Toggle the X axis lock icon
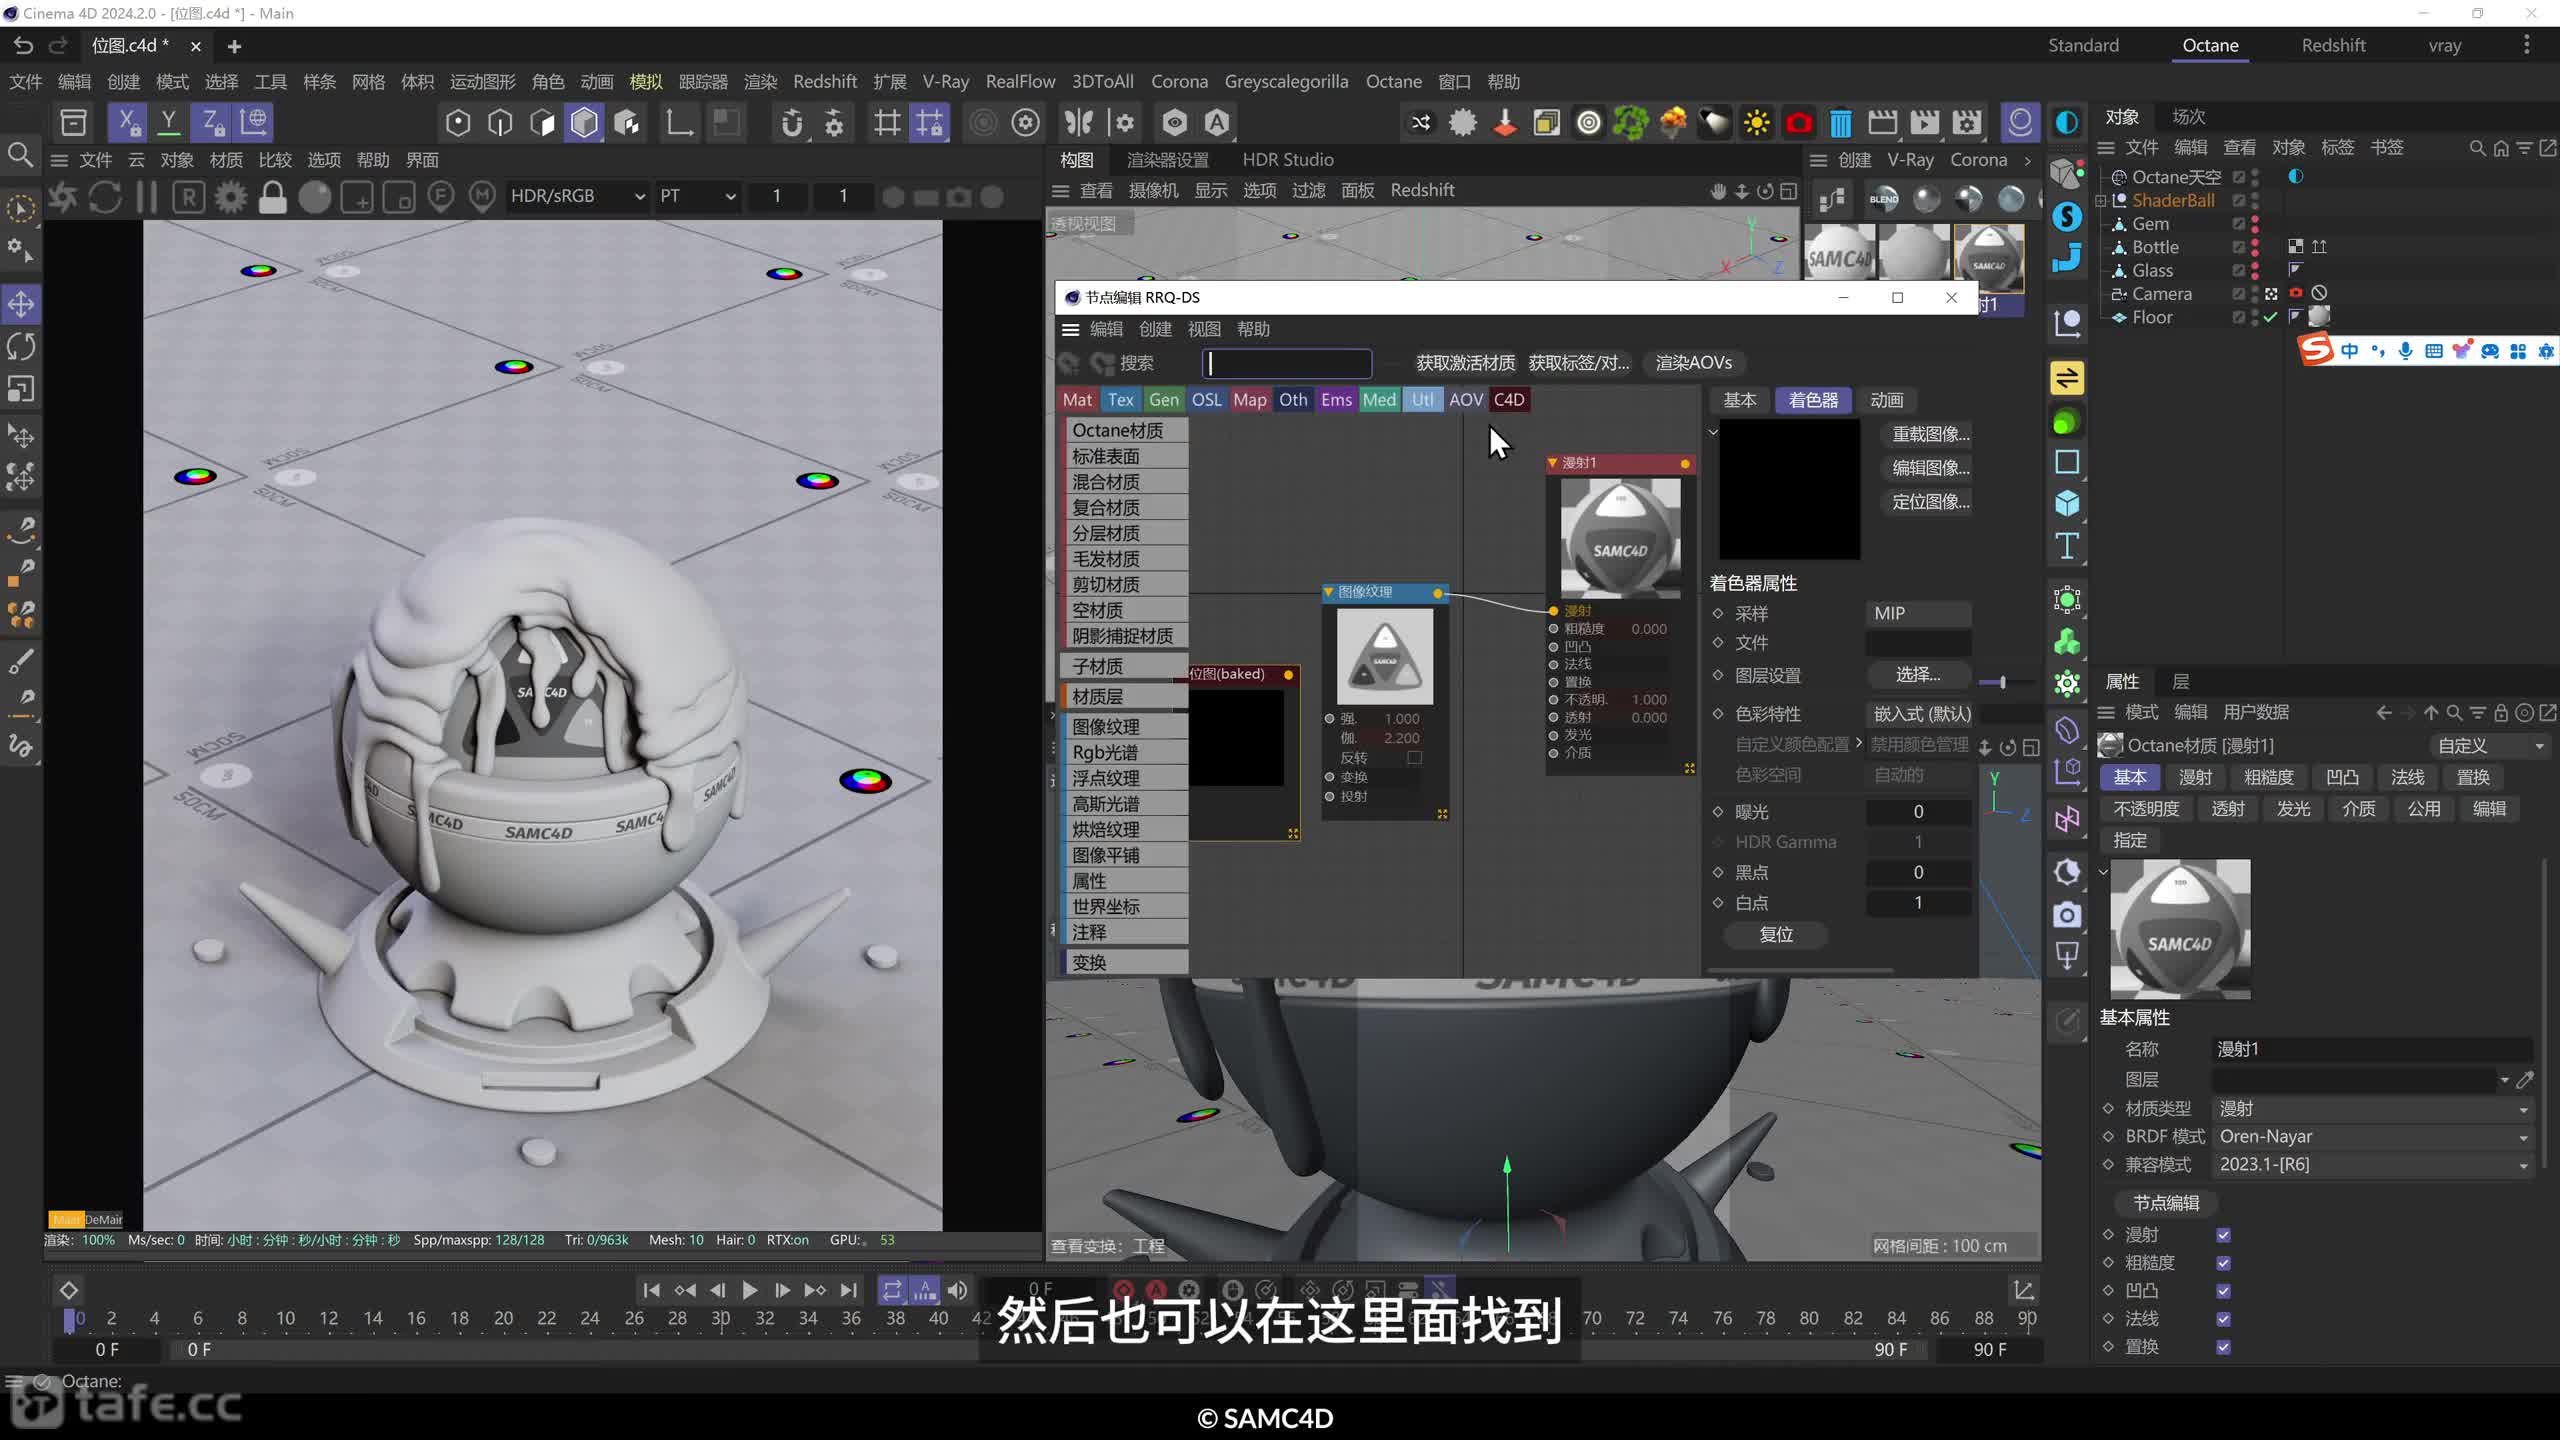 tap(128, 122)
